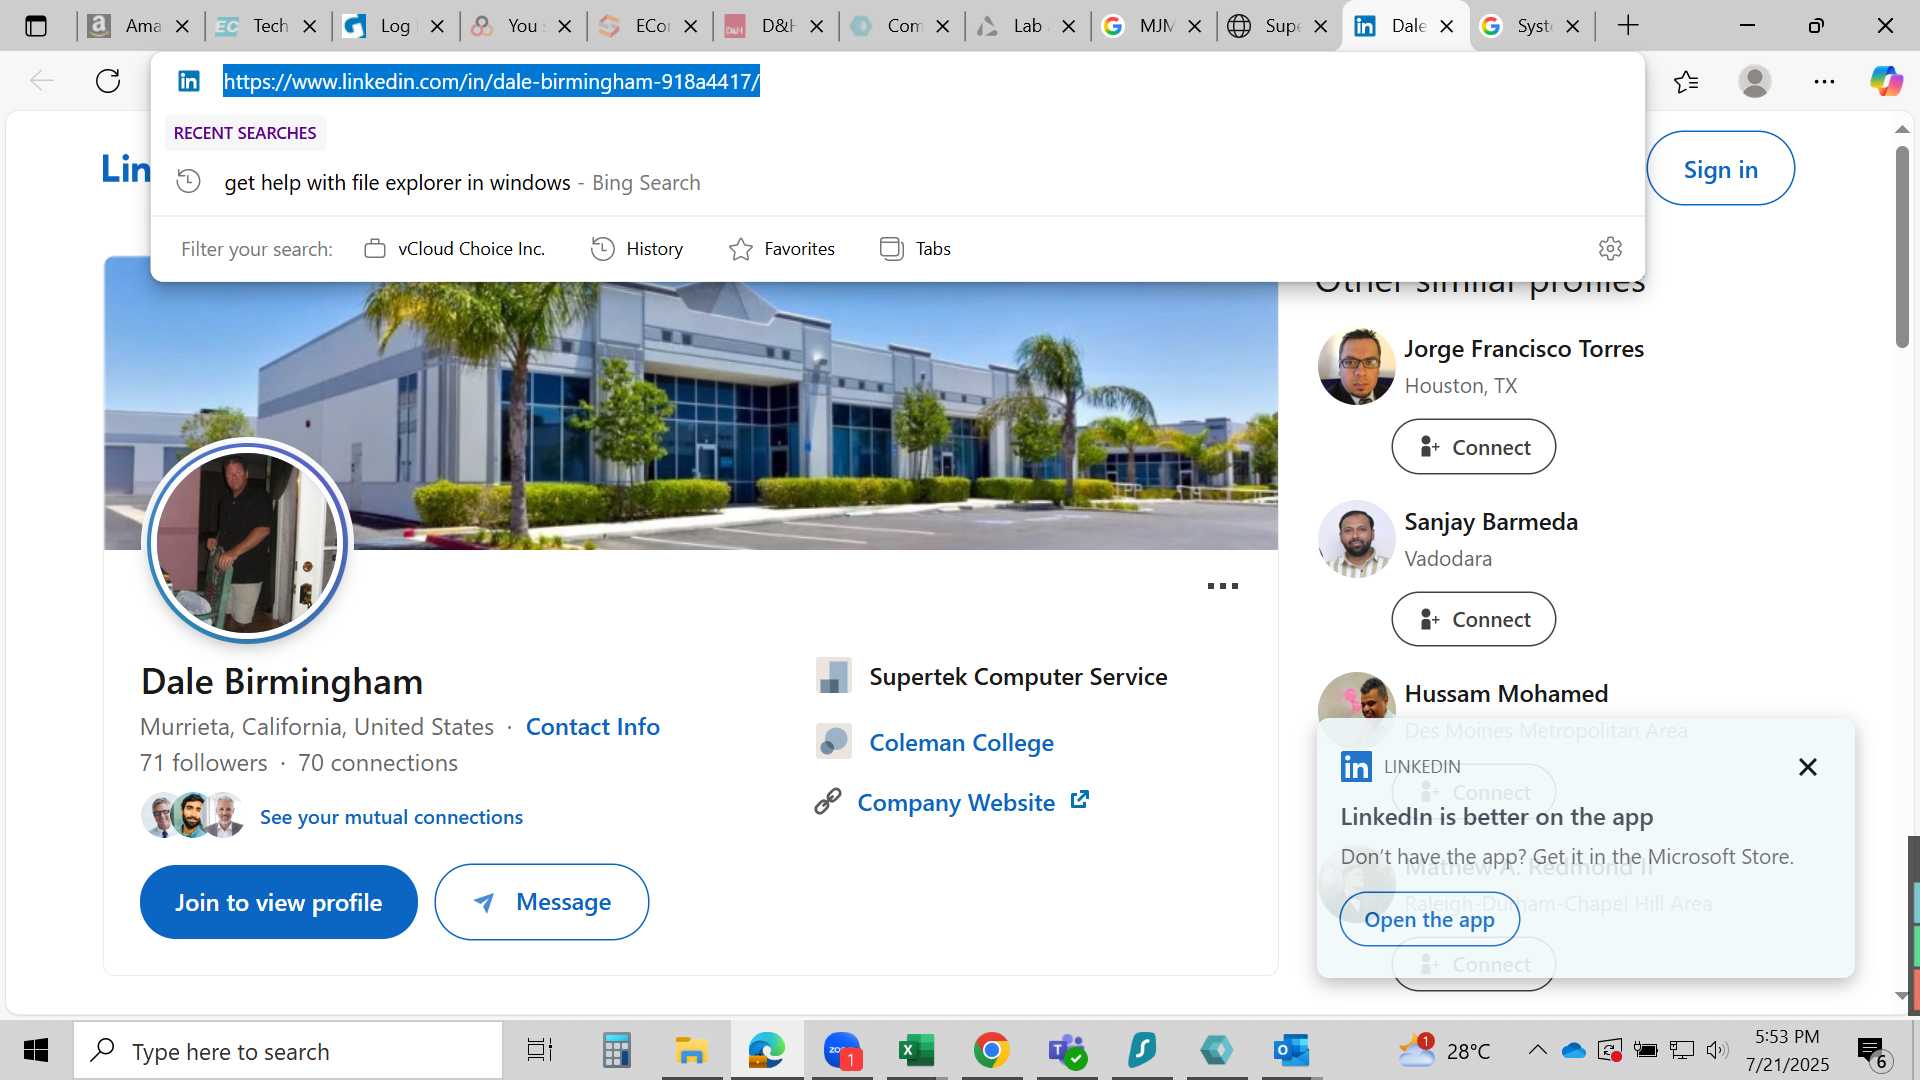The image size is (1920, 1080).
Task: Open the notification center icon
Action: coord(1872,1051)
